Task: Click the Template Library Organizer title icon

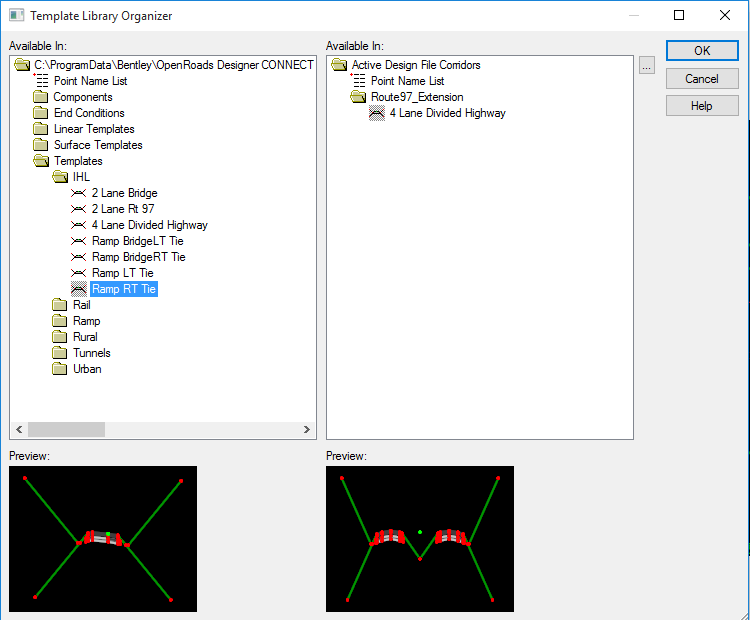Action: (x=16, y=15)
